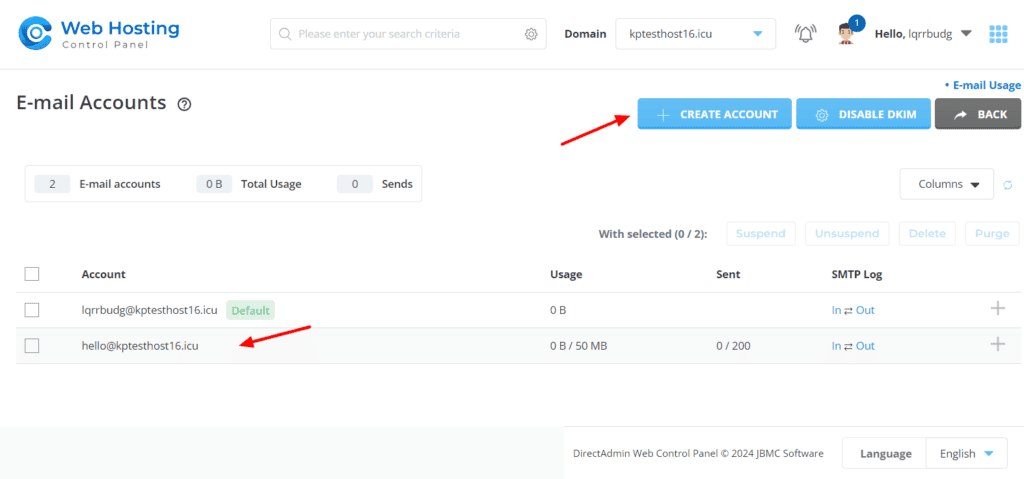Click the With selected (0 / 2) label
The width and height of the screenshot is (1024, 479).
(653, 234)
